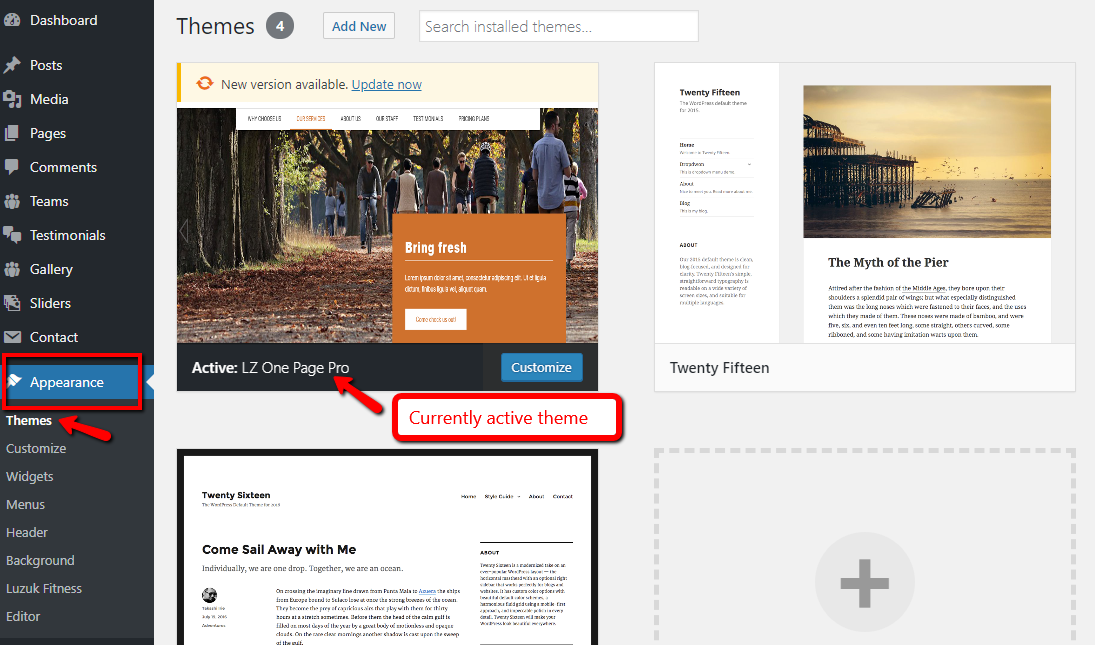This screenshot has width=1095, height=645.
Task: Open the Widgets submenu item
Action: (29, 476)
